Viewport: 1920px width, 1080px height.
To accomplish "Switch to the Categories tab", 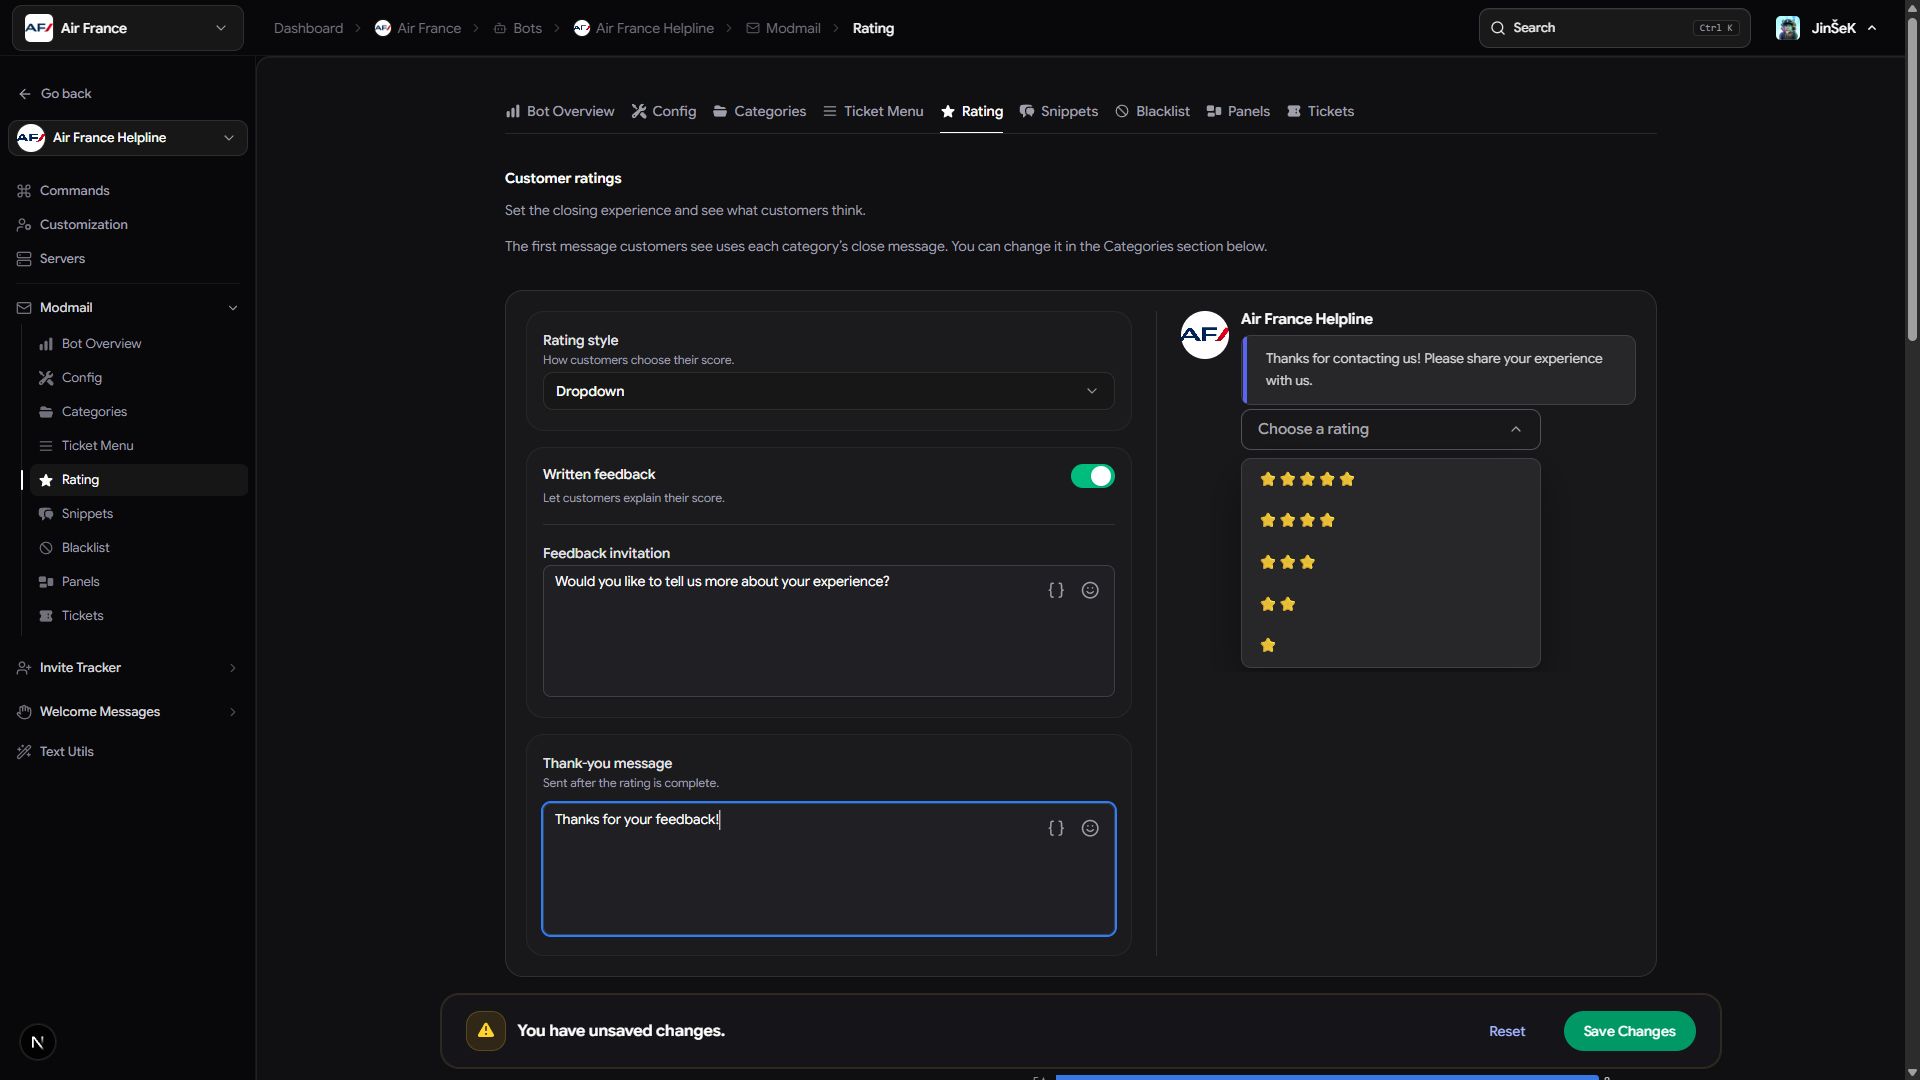I will 760,112.
